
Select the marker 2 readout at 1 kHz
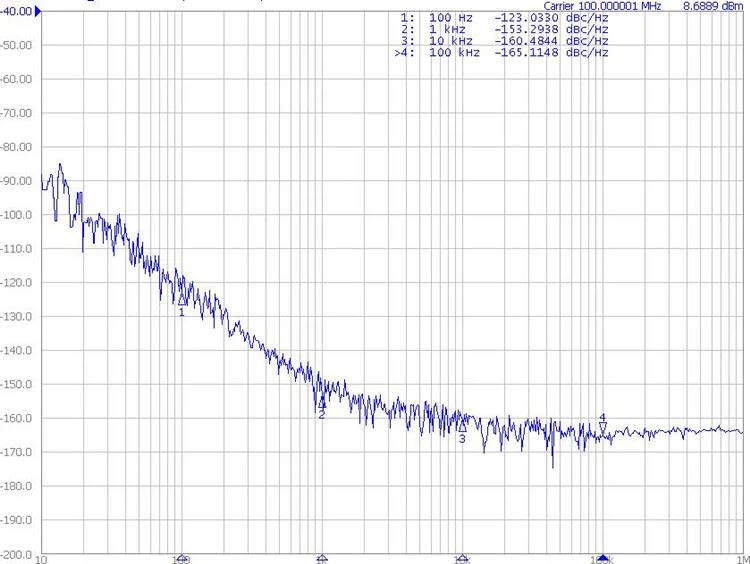coord(505,30)
